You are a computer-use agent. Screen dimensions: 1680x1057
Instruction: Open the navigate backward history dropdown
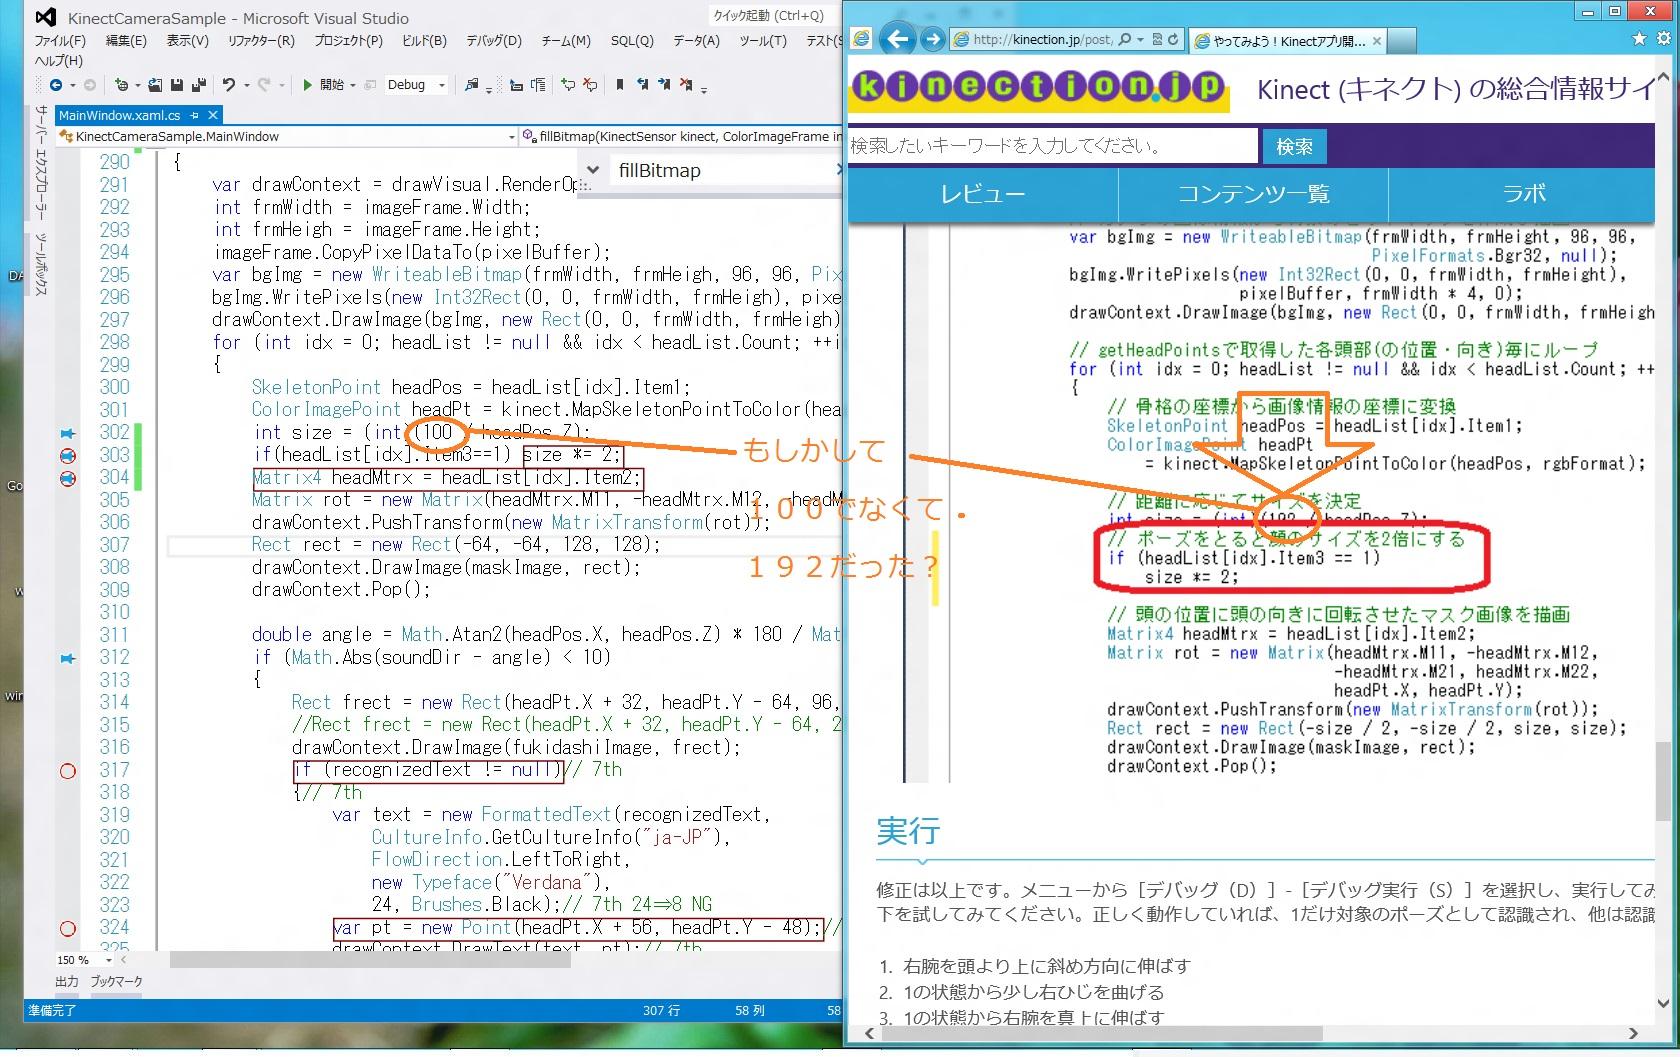coord(72,85)
